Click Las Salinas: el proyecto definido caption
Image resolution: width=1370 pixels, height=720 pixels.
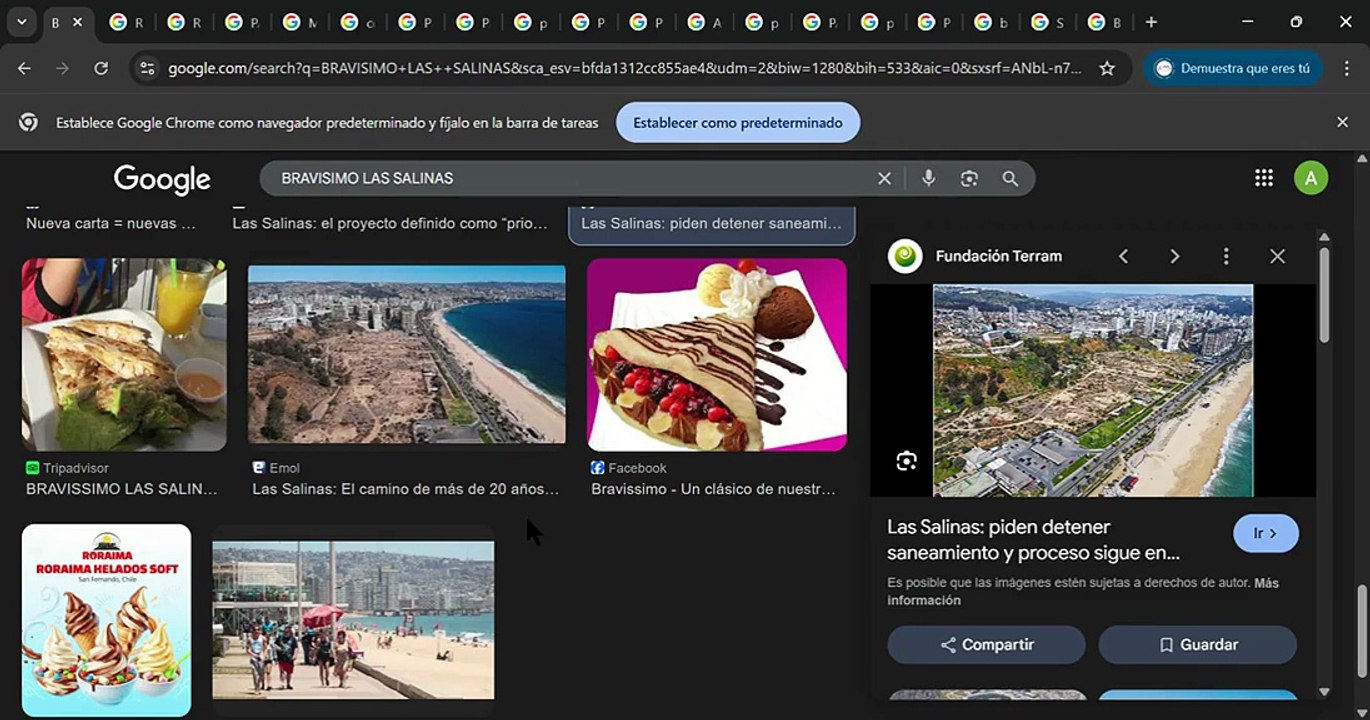click(390, 223)
